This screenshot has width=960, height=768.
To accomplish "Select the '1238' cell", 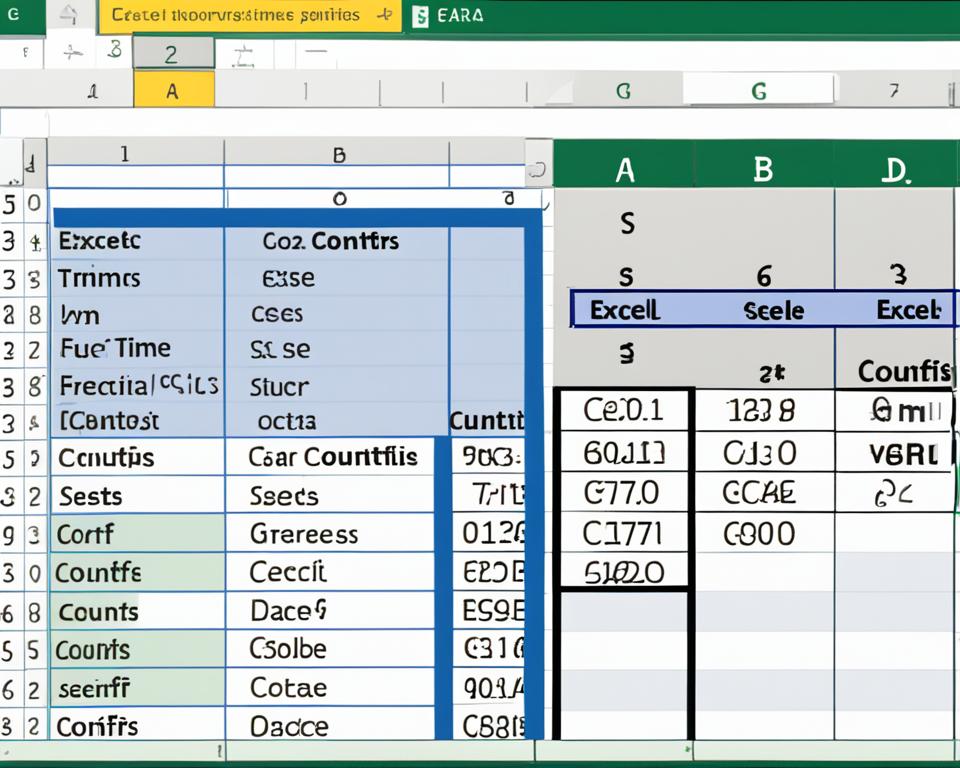I will pos(763,410).
